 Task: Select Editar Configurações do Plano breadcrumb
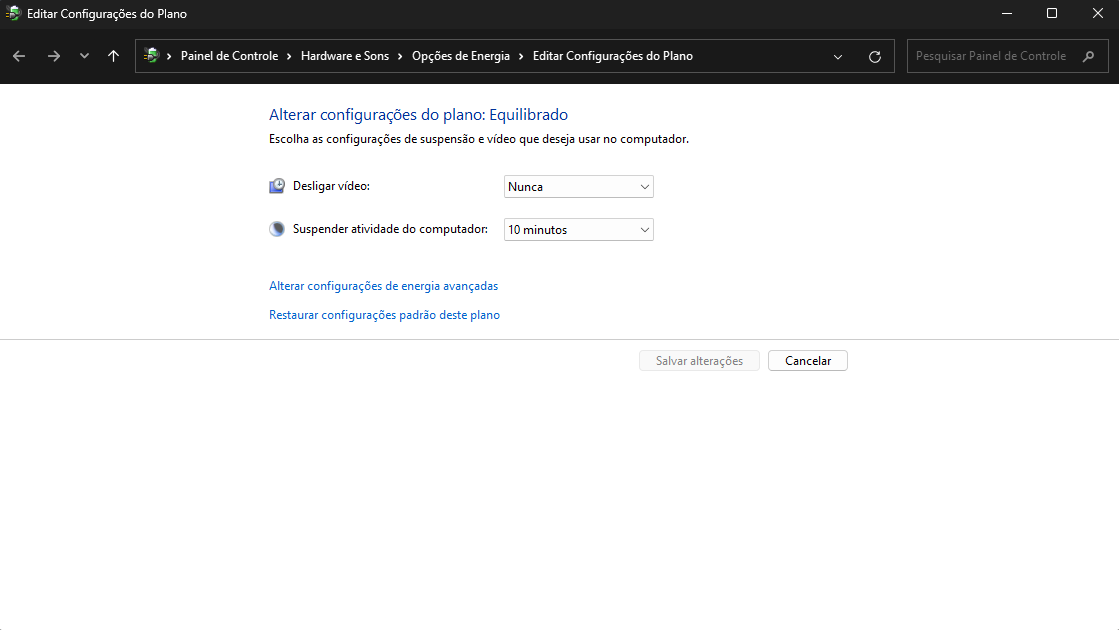(612, 56)
